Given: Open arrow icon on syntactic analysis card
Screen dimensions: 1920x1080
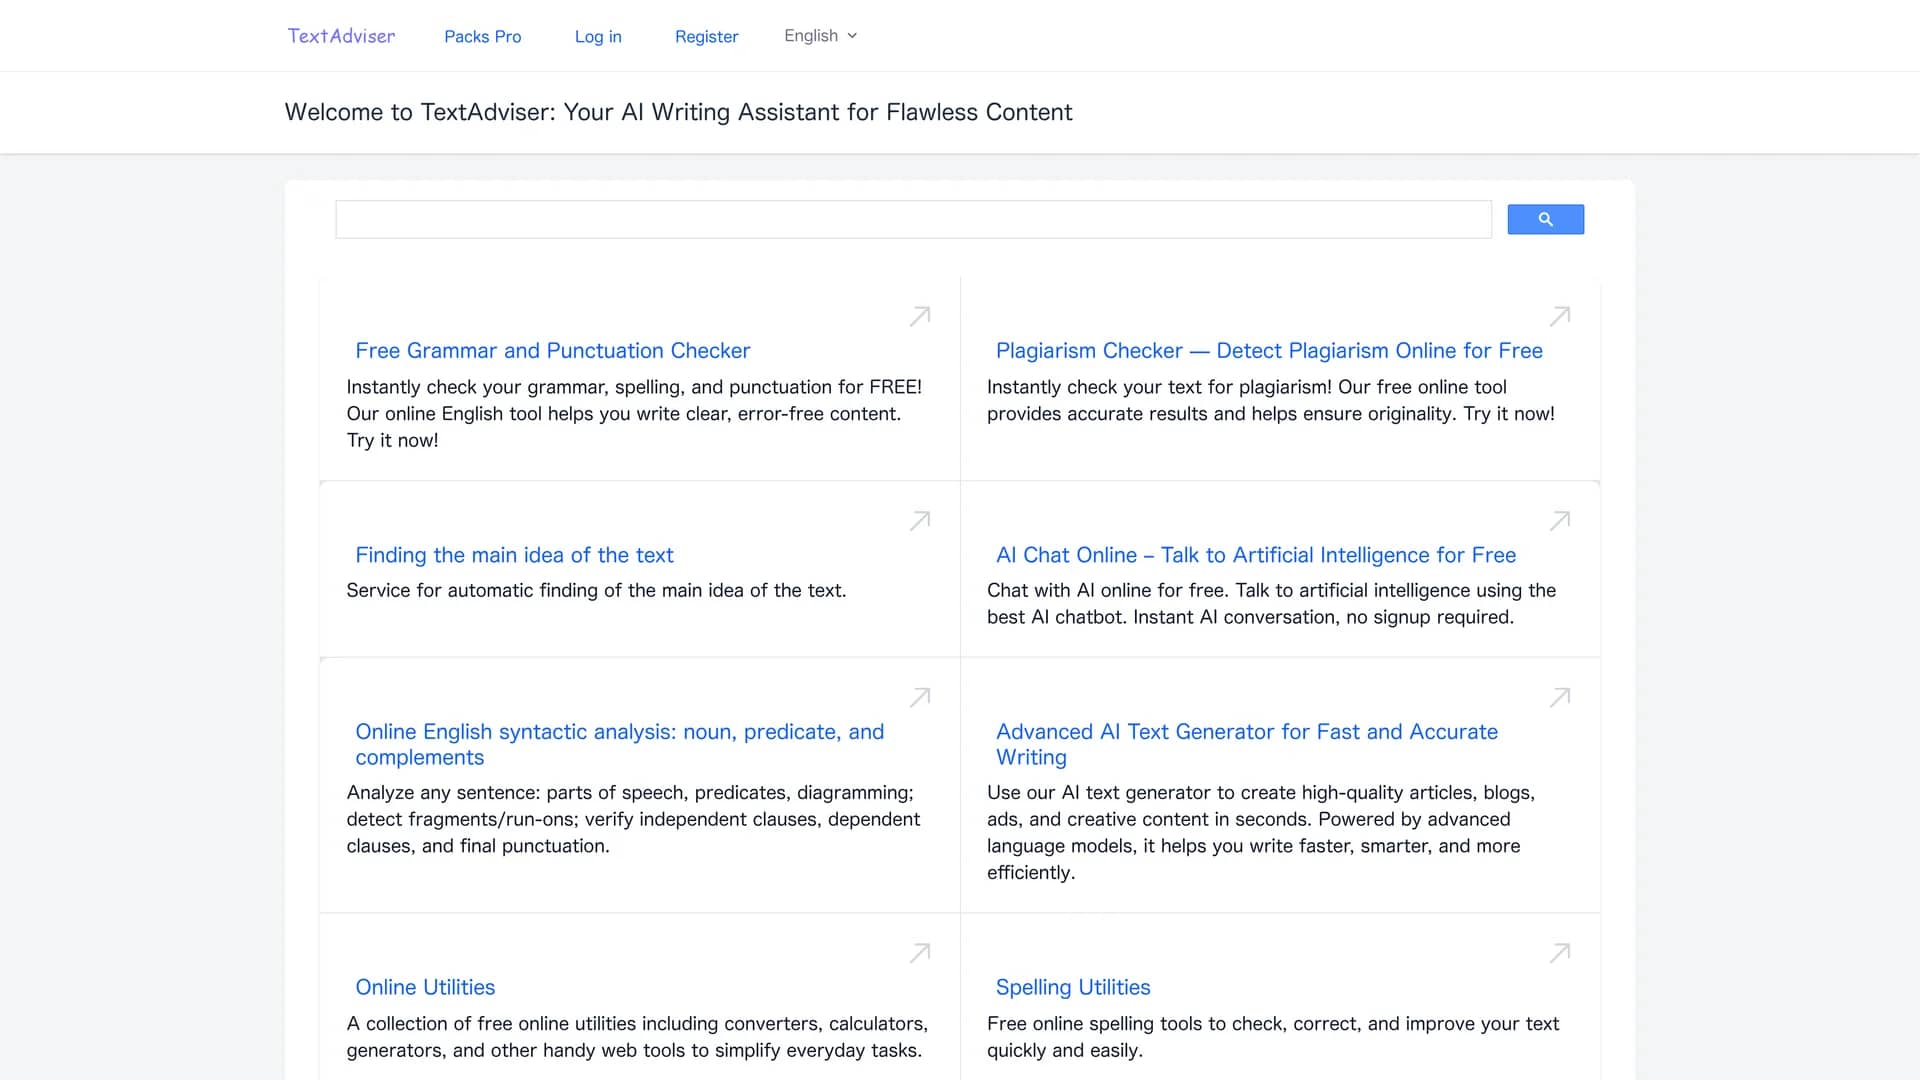Looking at the screenshot, I should pos(920,697).
